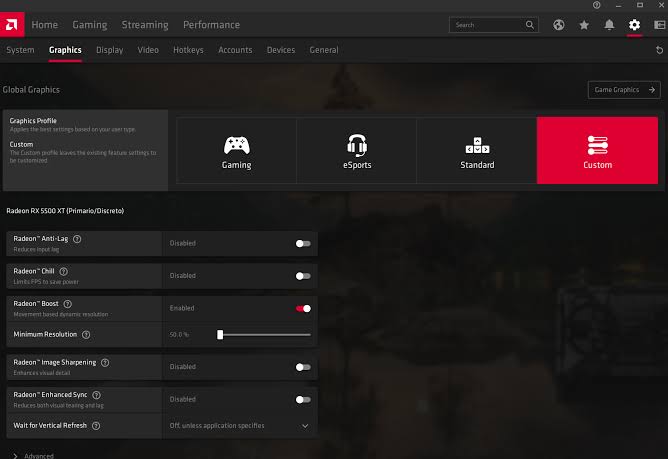Click the Game Graphics button

[x=624, y=90]
